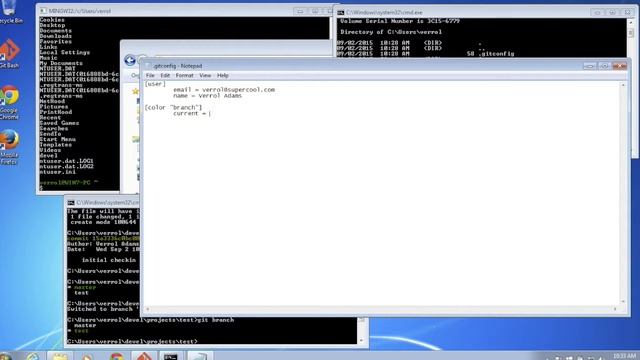Screen dimensions: 640x360
Task: Open the View menu in Notepad
Action: coord(205,76)
